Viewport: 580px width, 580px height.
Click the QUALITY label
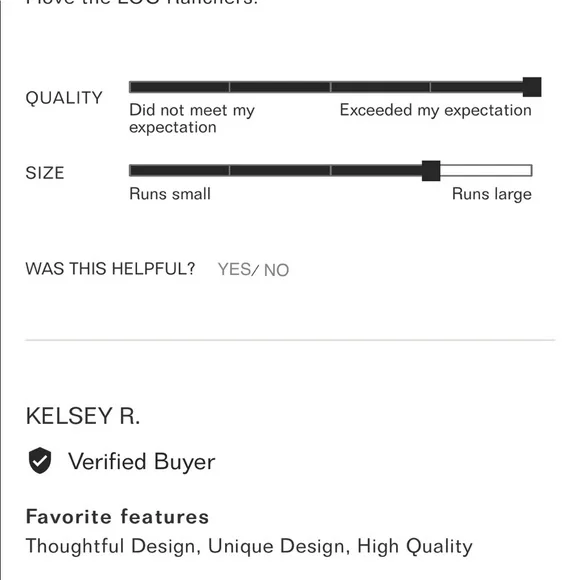click(64, 98)
